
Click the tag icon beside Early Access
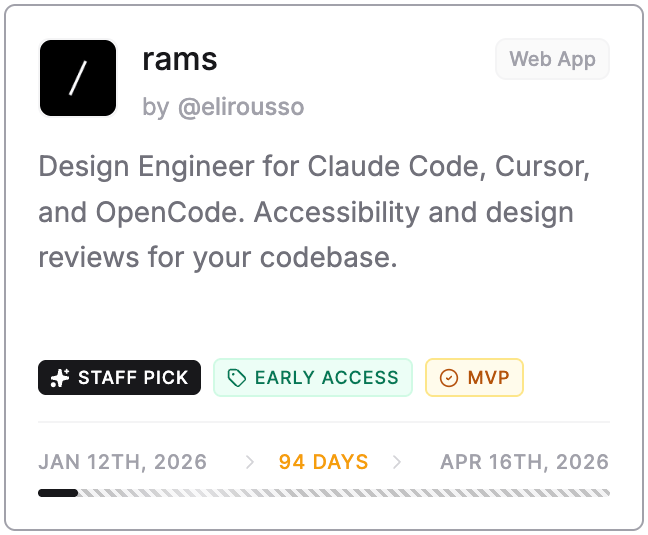(x=236, y=378)
